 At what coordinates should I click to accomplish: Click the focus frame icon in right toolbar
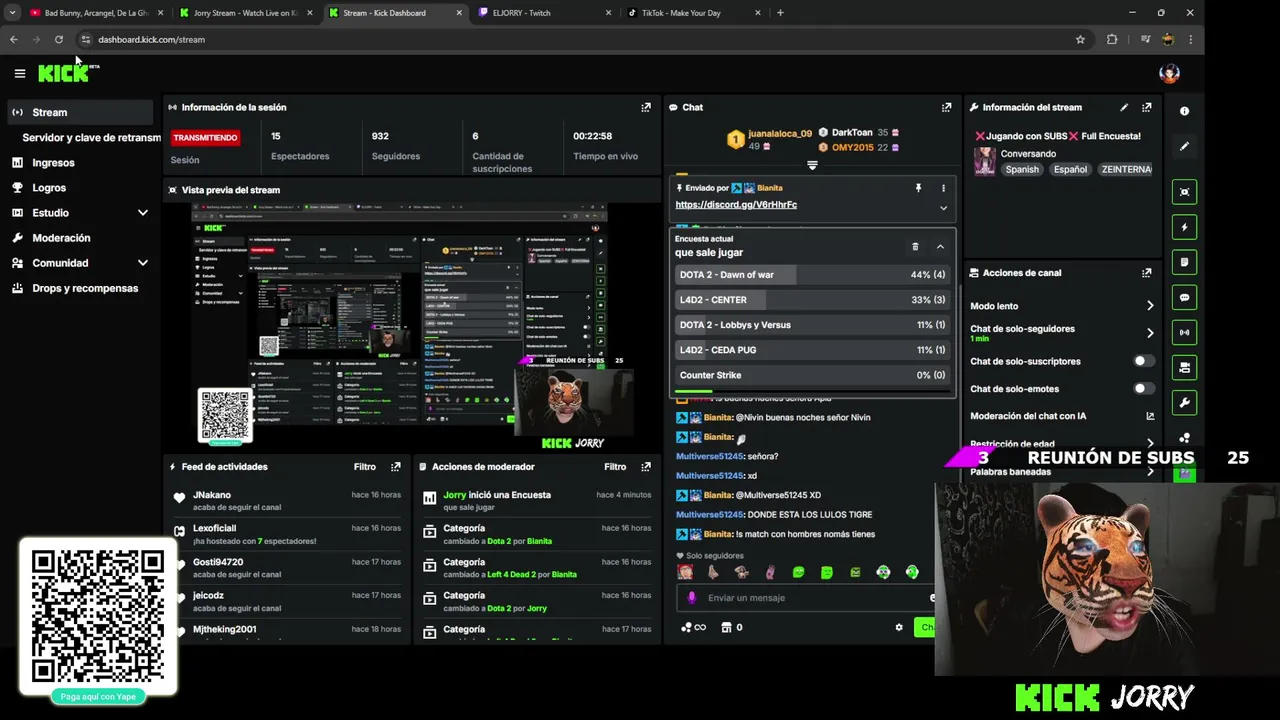1184,192
